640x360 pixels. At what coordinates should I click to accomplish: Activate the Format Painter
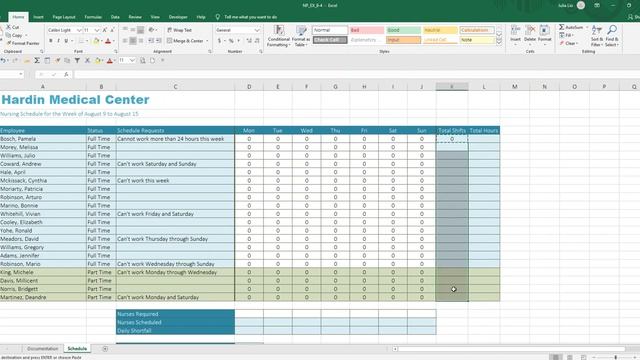[x=23, y=43]
